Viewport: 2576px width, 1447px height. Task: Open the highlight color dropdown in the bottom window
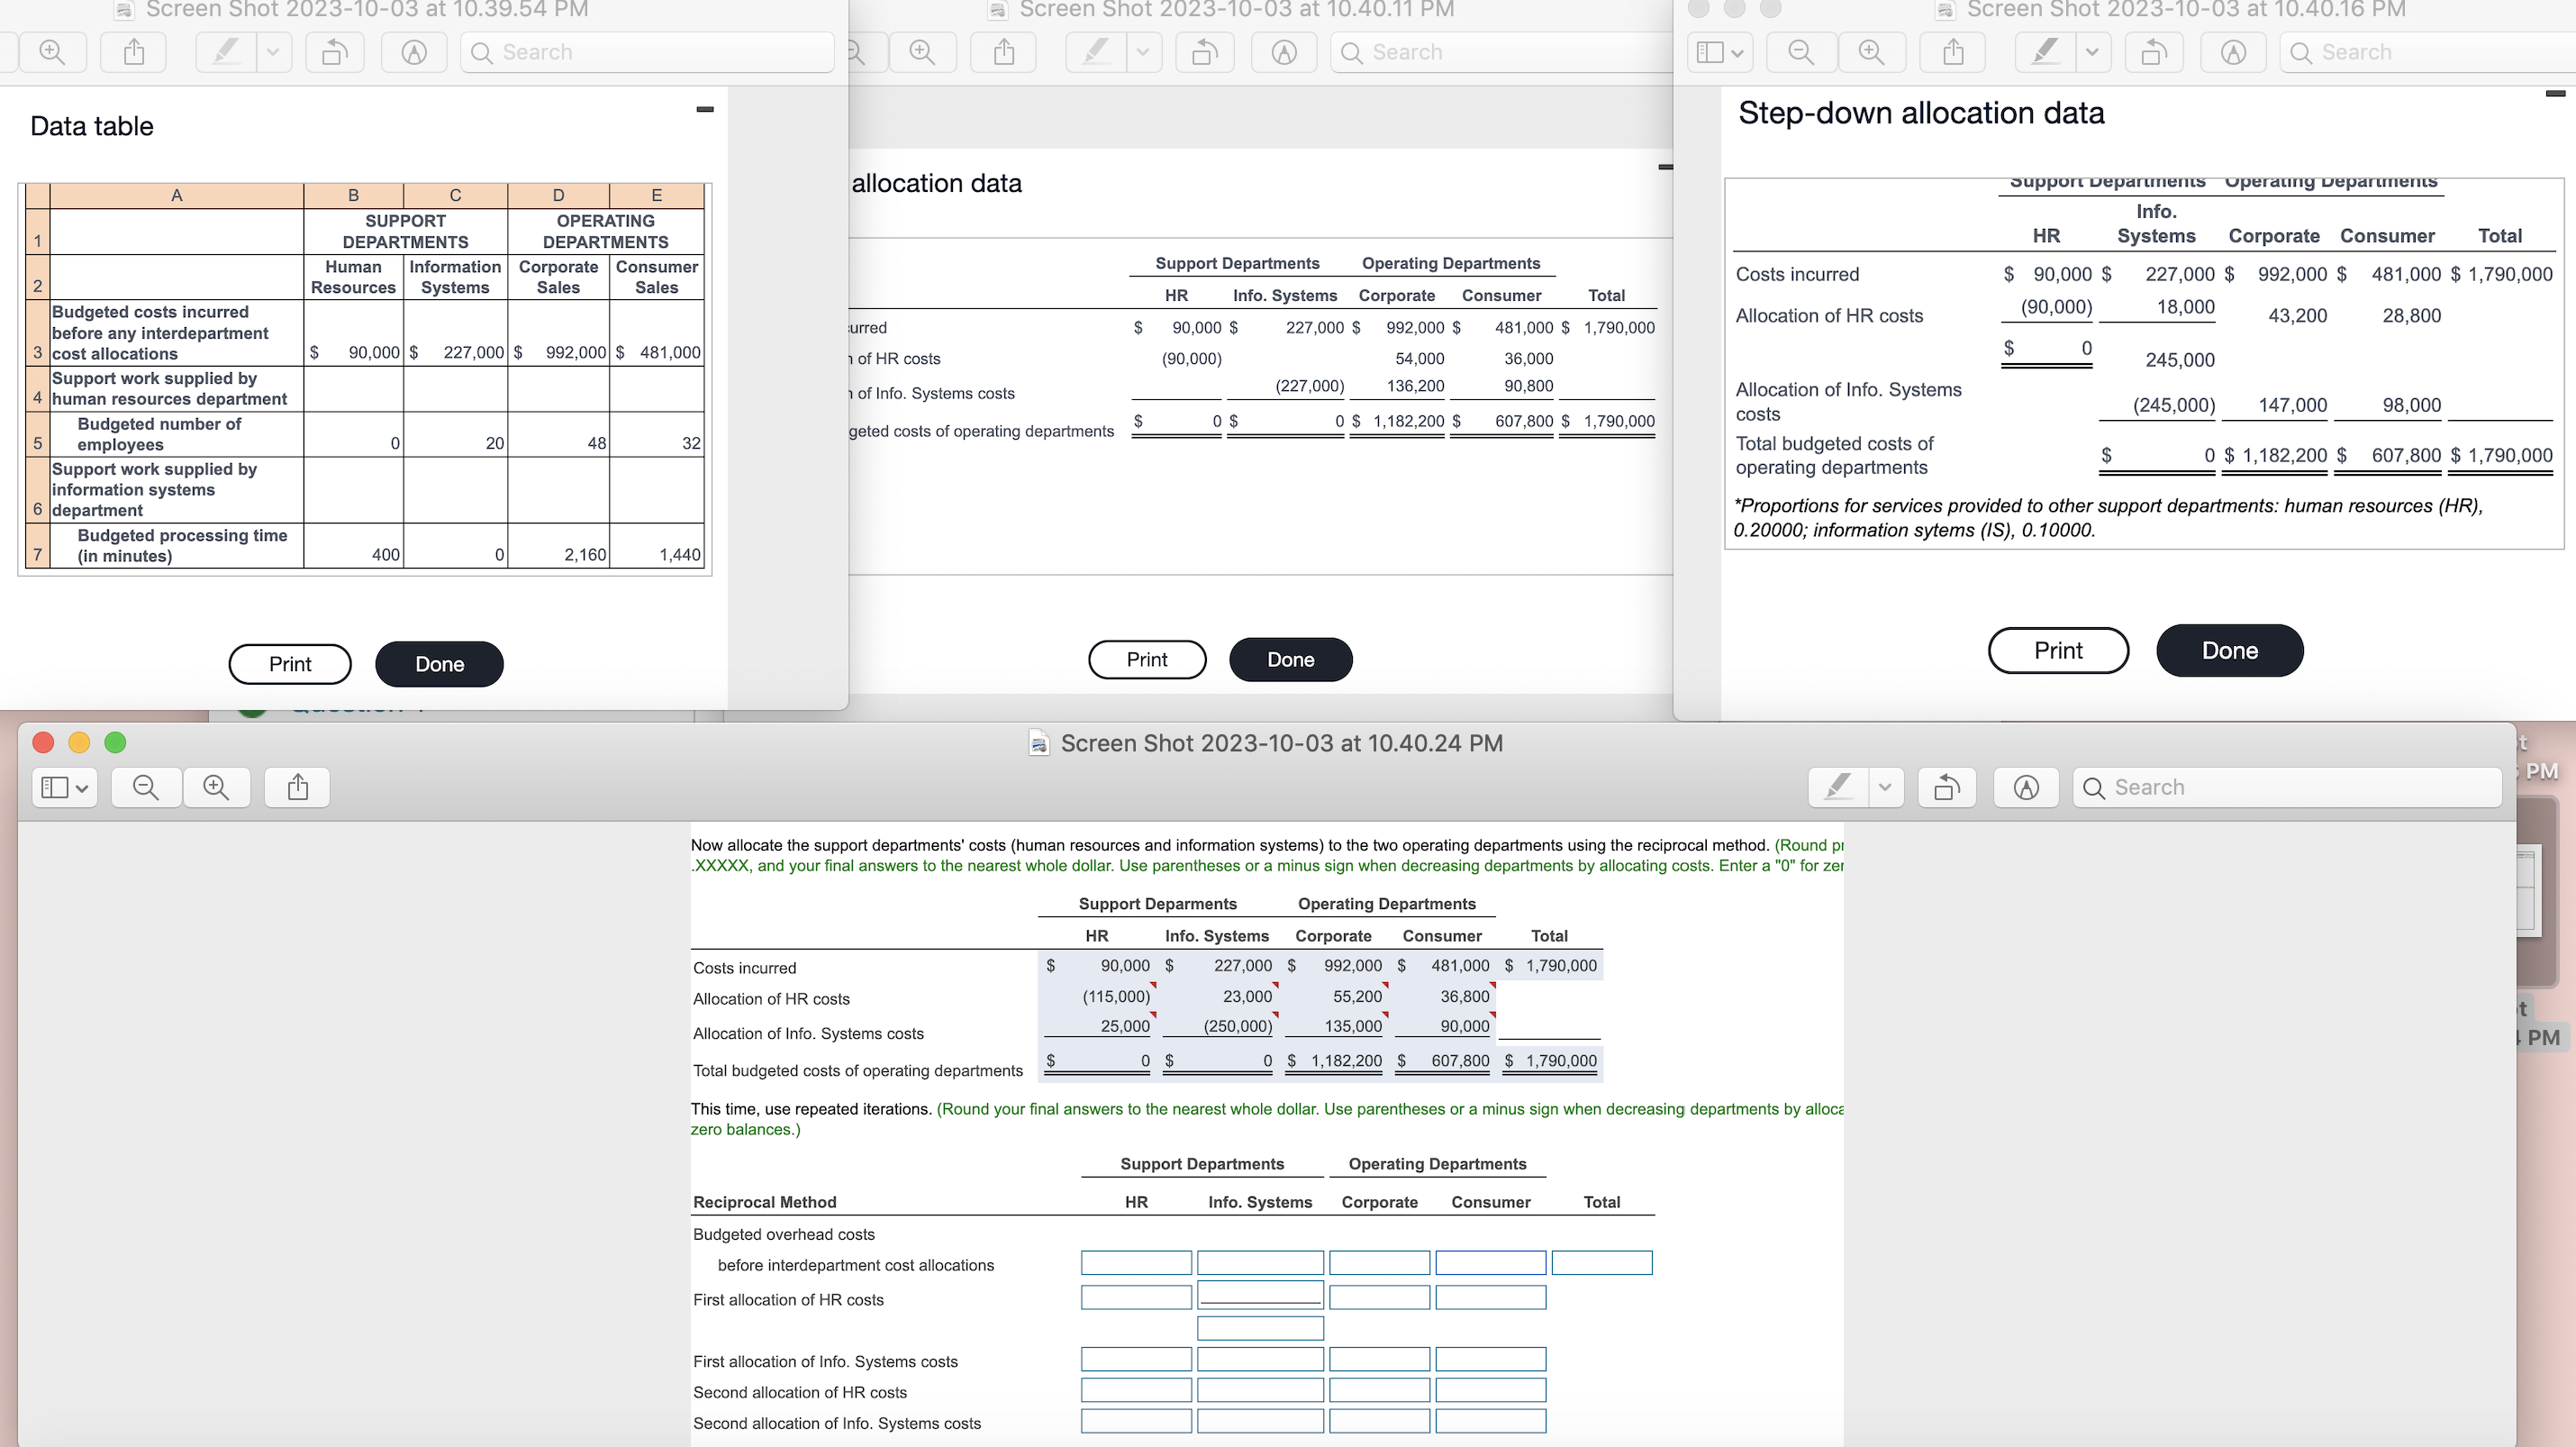[x=1884, y=787]
